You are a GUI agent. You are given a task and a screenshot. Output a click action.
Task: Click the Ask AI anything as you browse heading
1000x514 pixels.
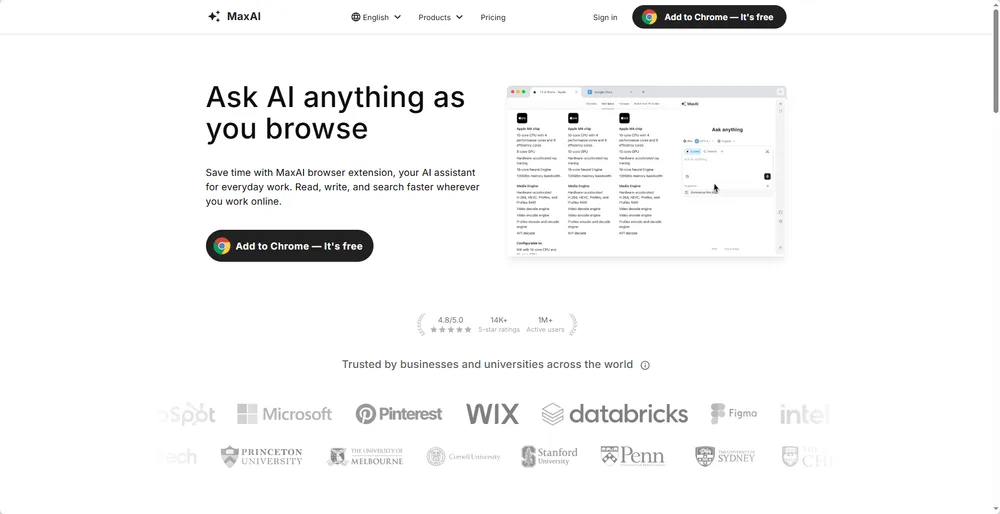click(335, 113)
